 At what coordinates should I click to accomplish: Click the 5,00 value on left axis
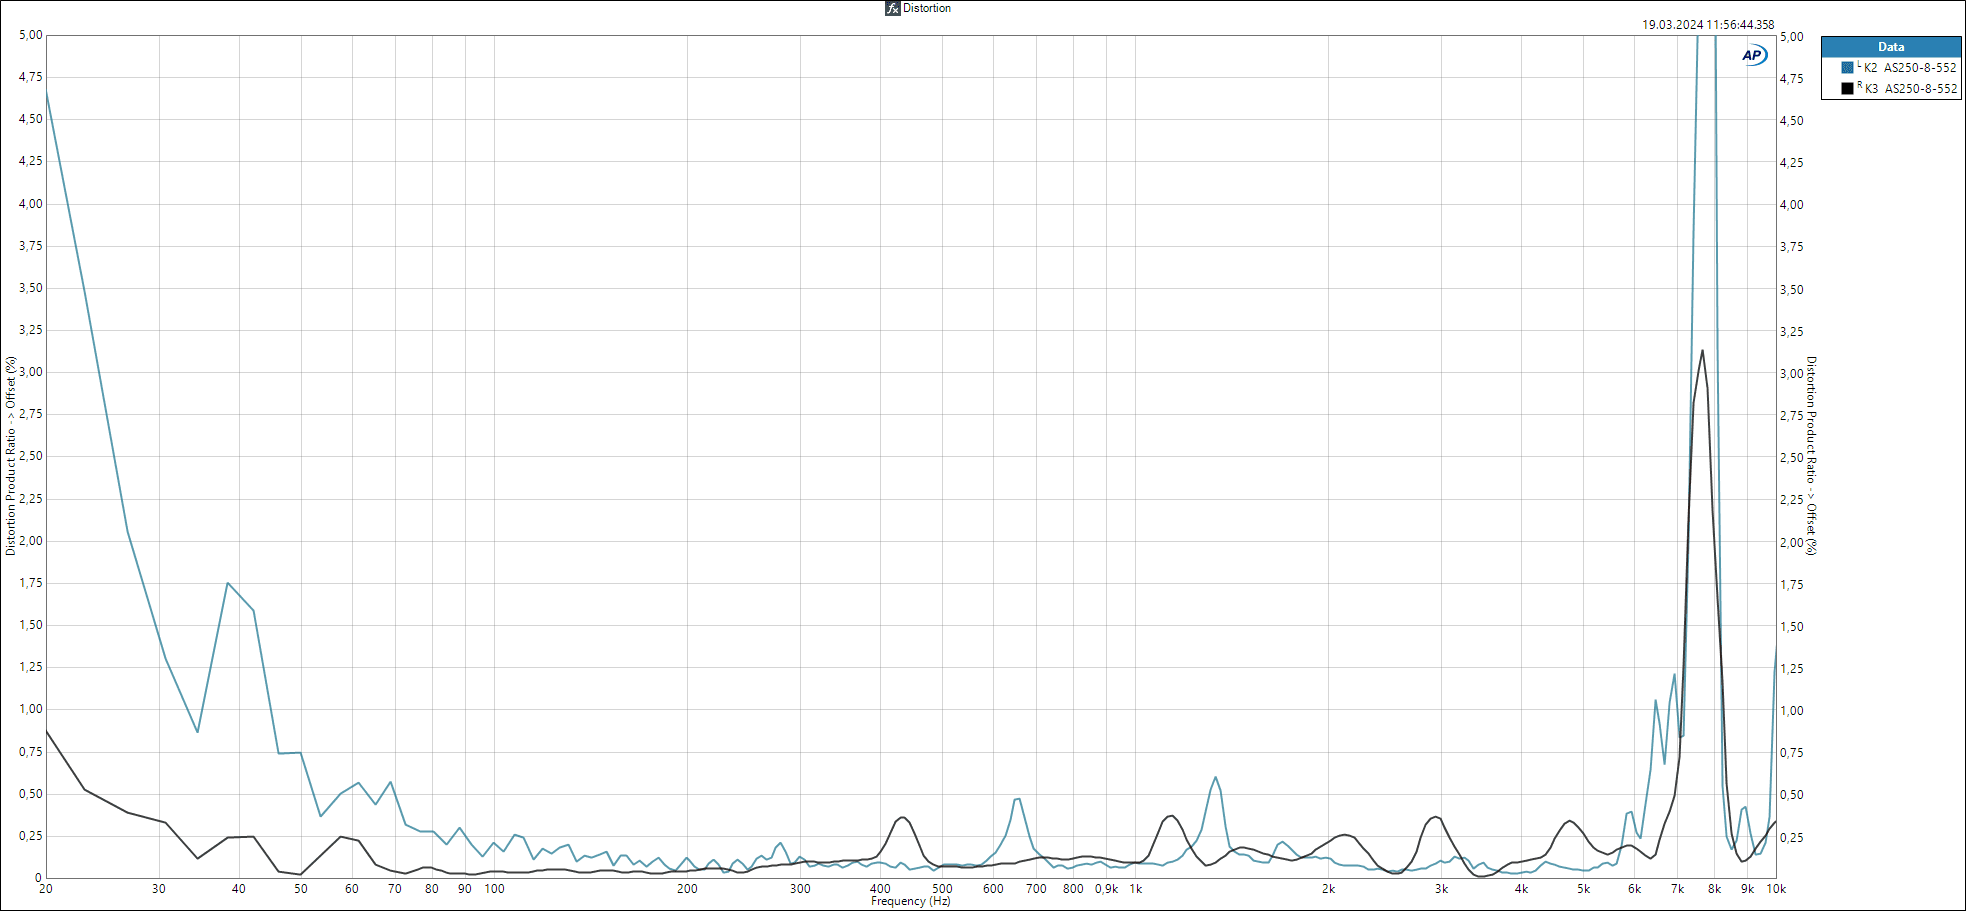click(x=31, y=35)
